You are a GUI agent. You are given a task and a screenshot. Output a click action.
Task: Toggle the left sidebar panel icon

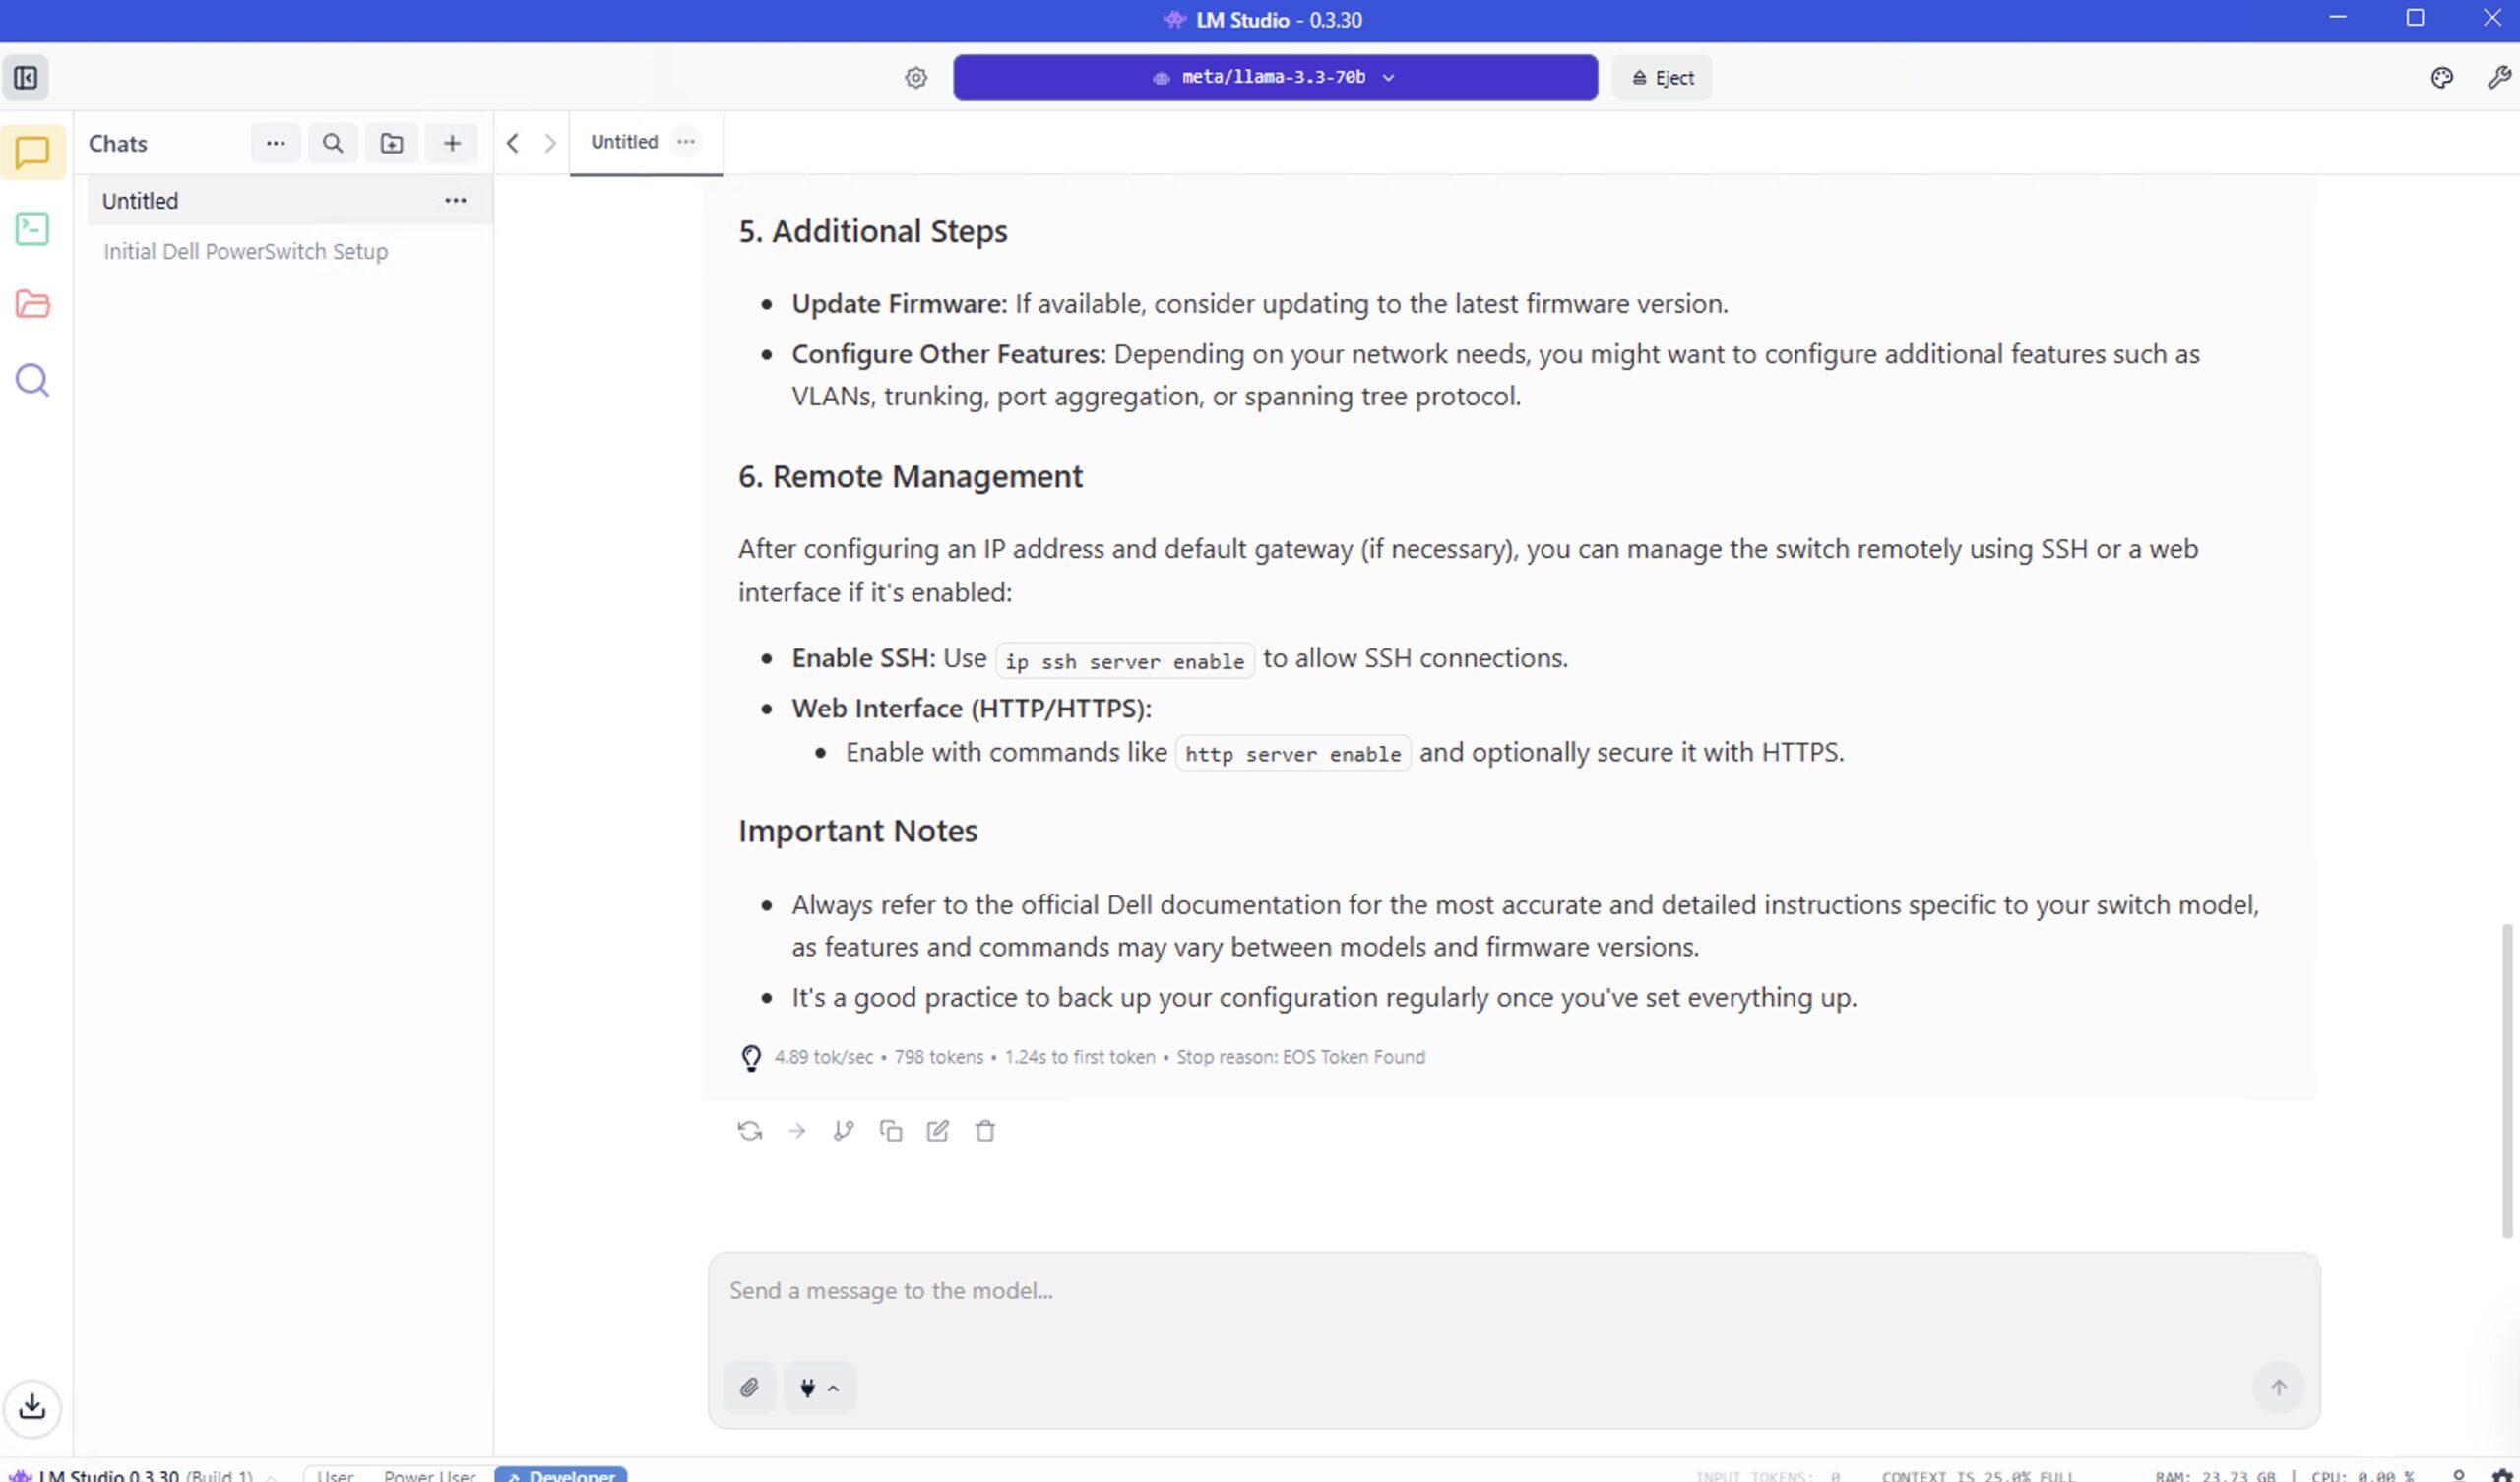tap(26, 78)
